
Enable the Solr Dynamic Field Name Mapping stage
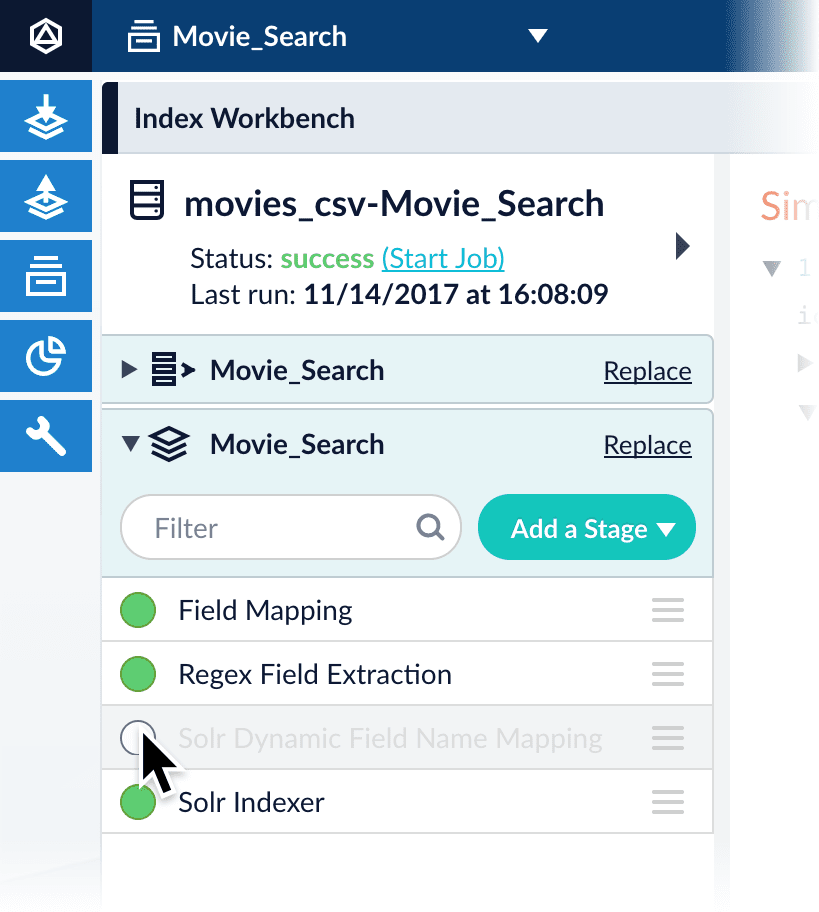(x=137, y=738)
